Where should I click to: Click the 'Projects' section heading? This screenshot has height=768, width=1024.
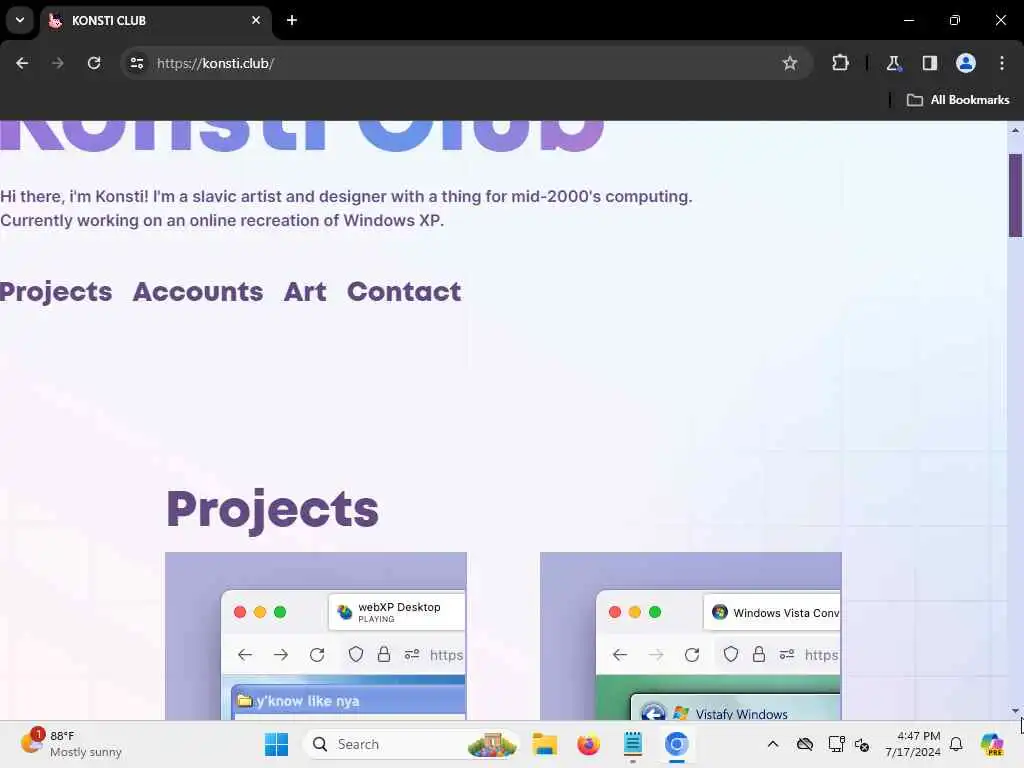pos(273,509)
